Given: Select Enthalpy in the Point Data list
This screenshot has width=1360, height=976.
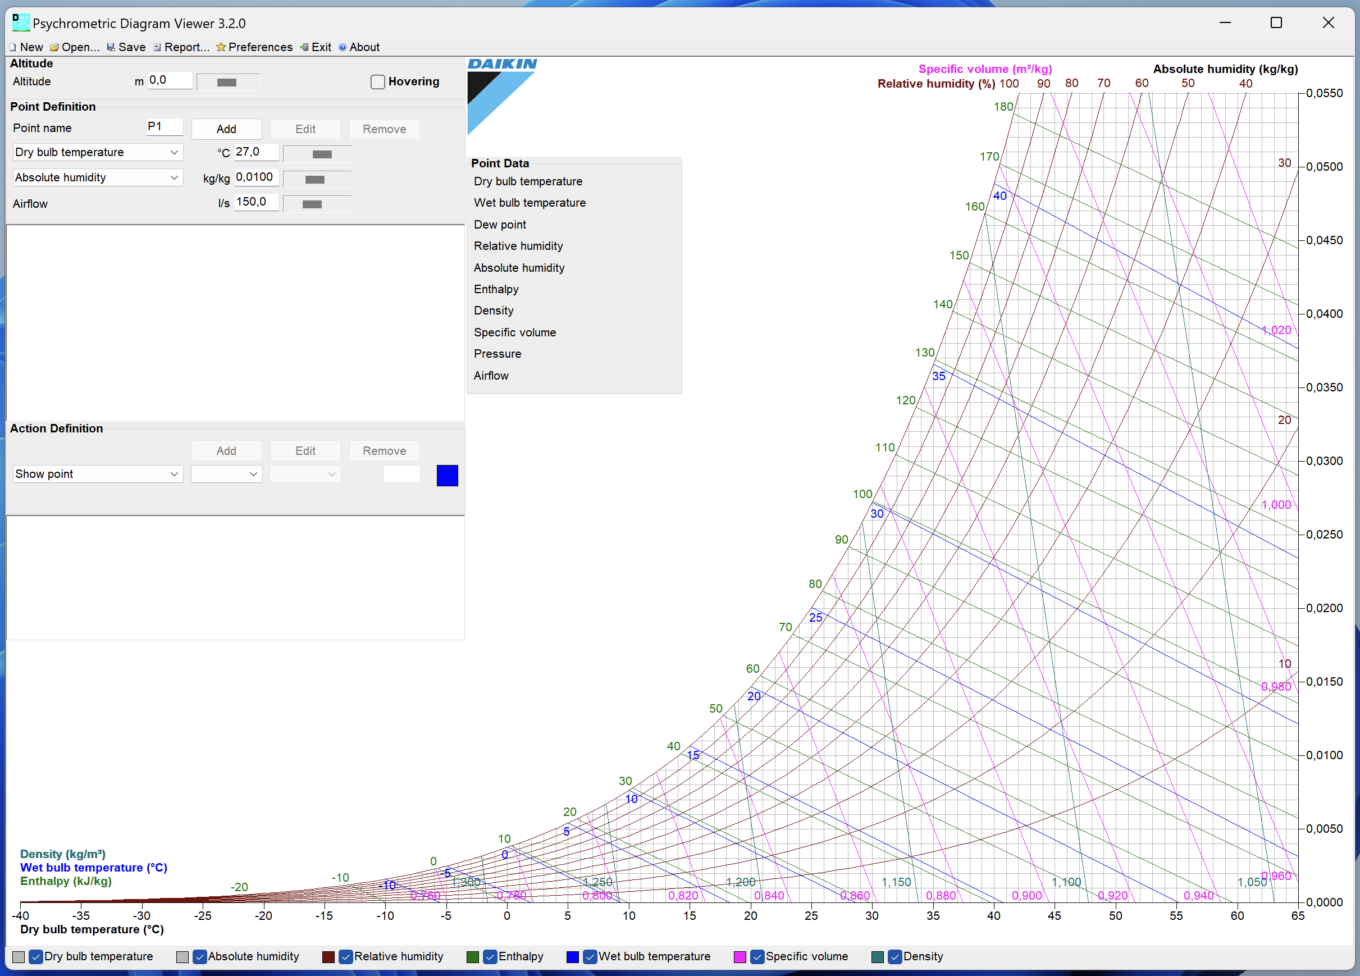Looking at the screenshot, I should click(x=497, y=289).
